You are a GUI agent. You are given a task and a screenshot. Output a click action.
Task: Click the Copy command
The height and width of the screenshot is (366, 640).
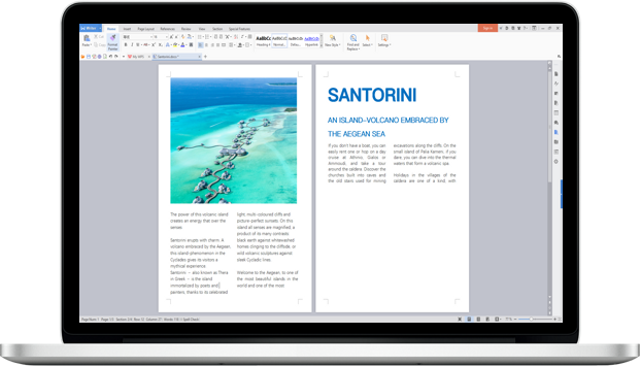pos(100,45)
